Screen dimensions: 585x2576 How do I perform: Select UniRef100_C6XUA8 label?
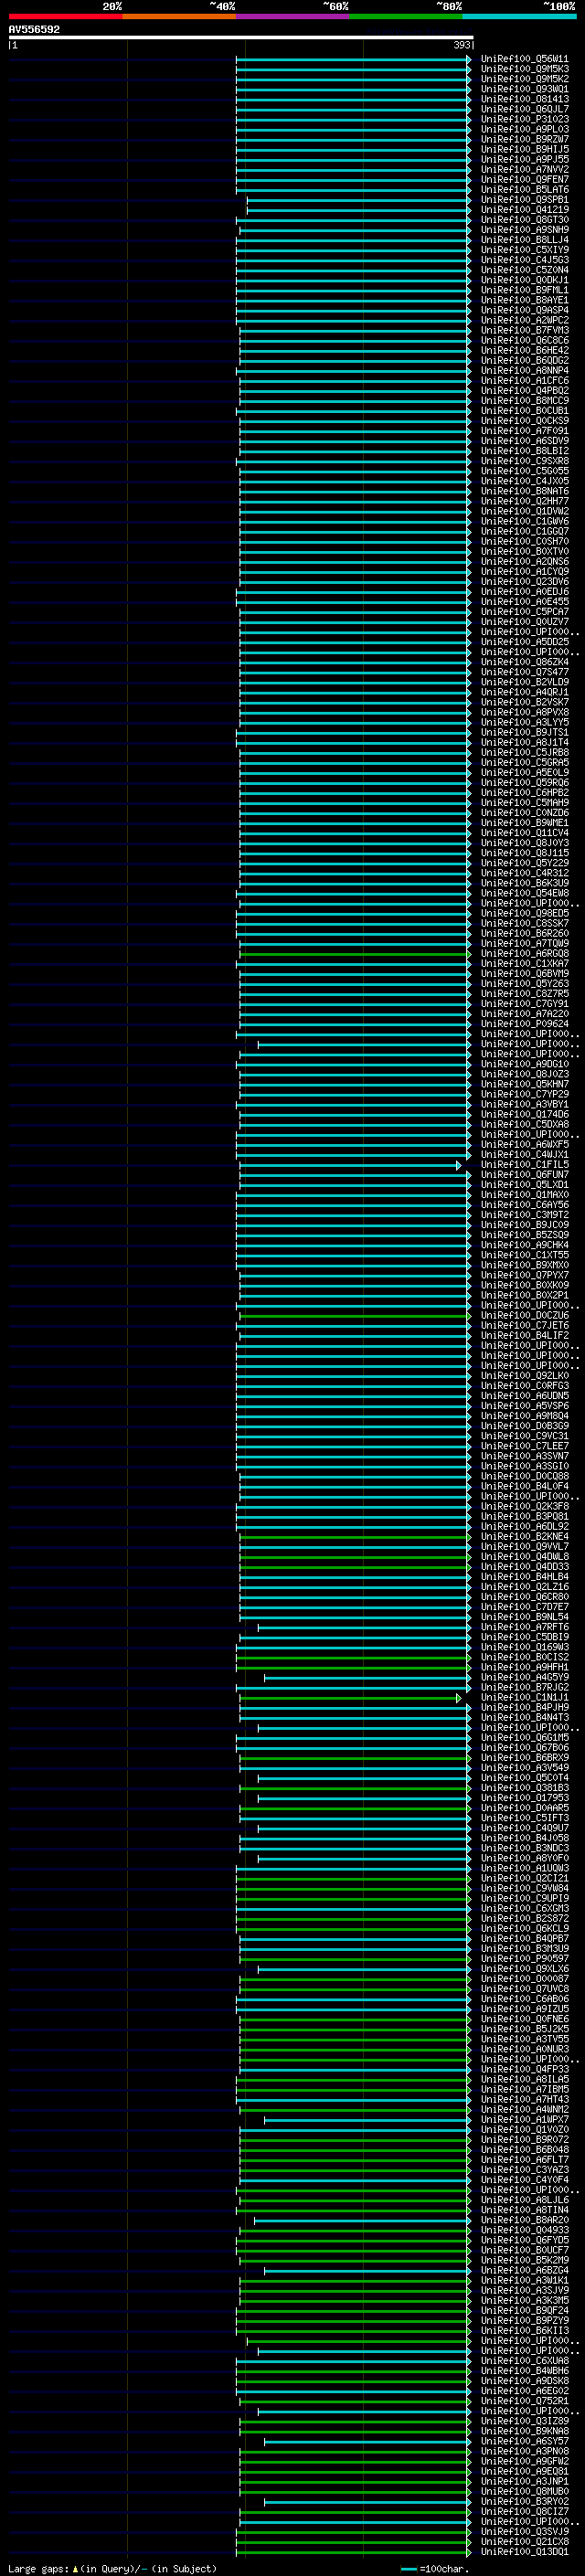525,2362
